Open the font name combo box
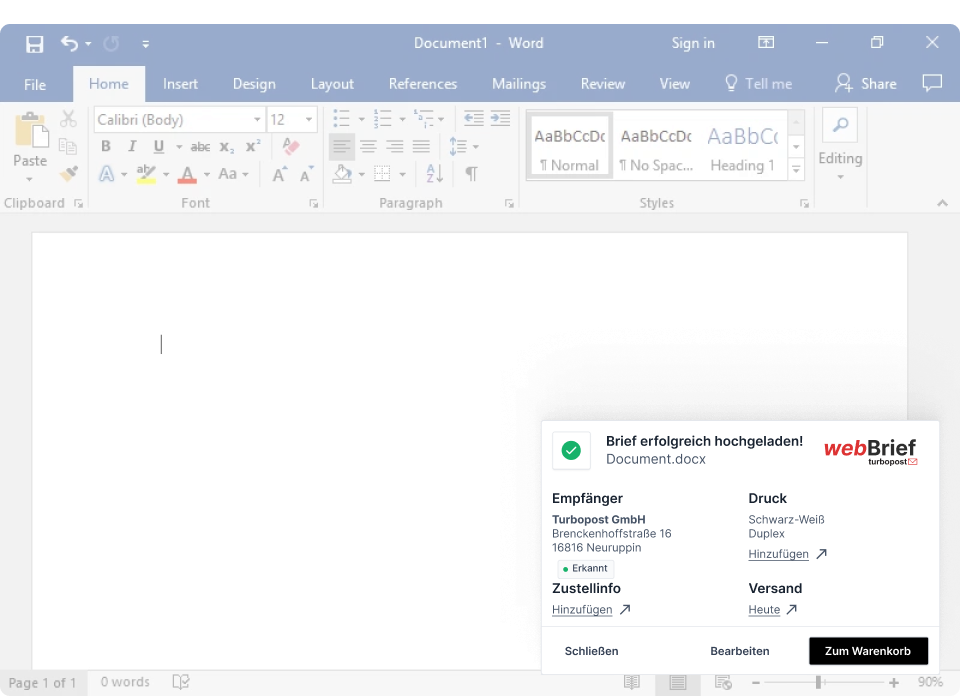960x696 pixels. 179,119
